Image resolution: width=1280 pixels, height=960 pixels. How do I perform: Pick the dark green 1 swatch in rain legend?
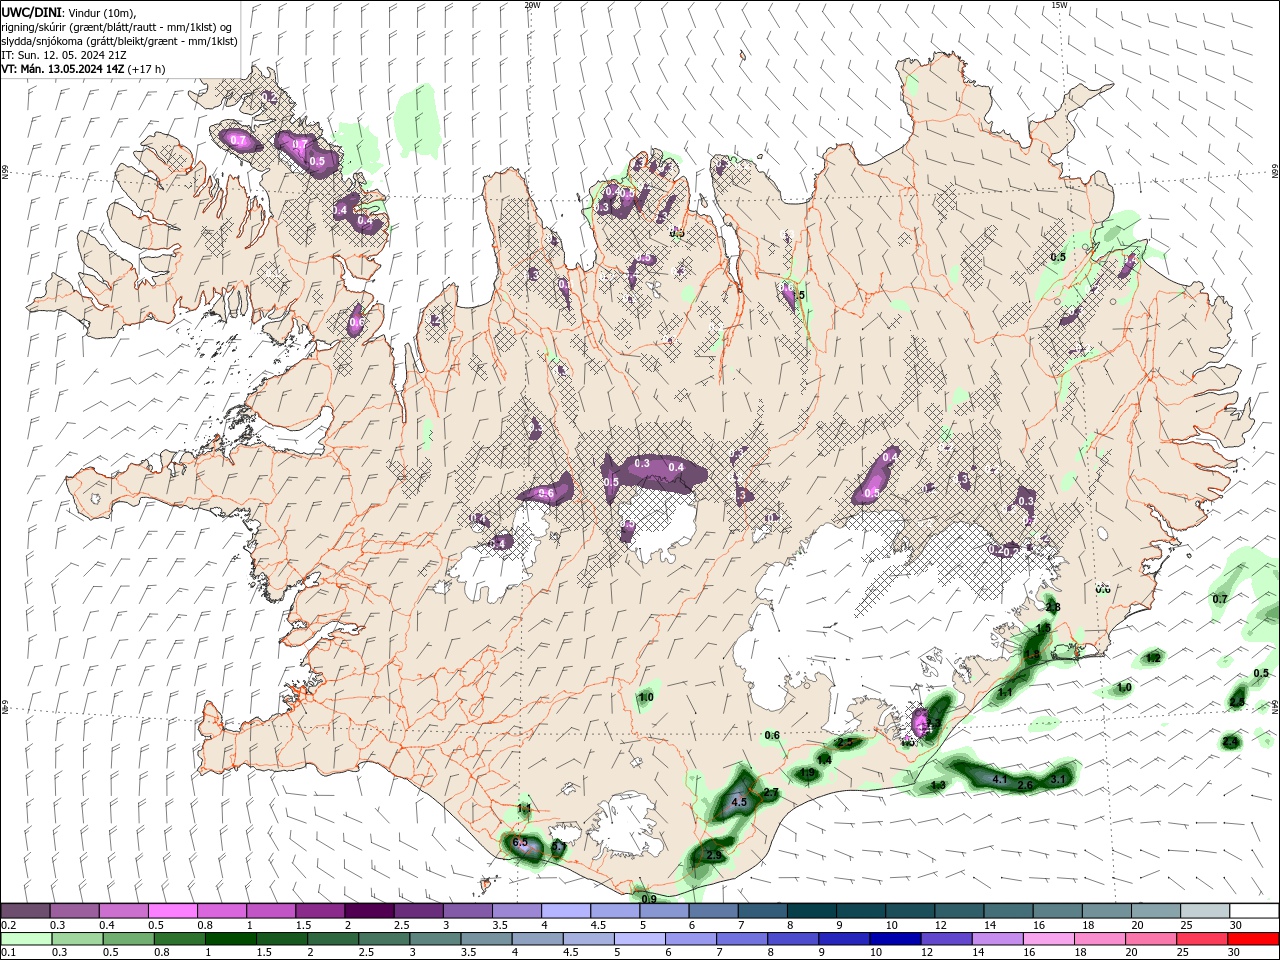click(230, 939)
